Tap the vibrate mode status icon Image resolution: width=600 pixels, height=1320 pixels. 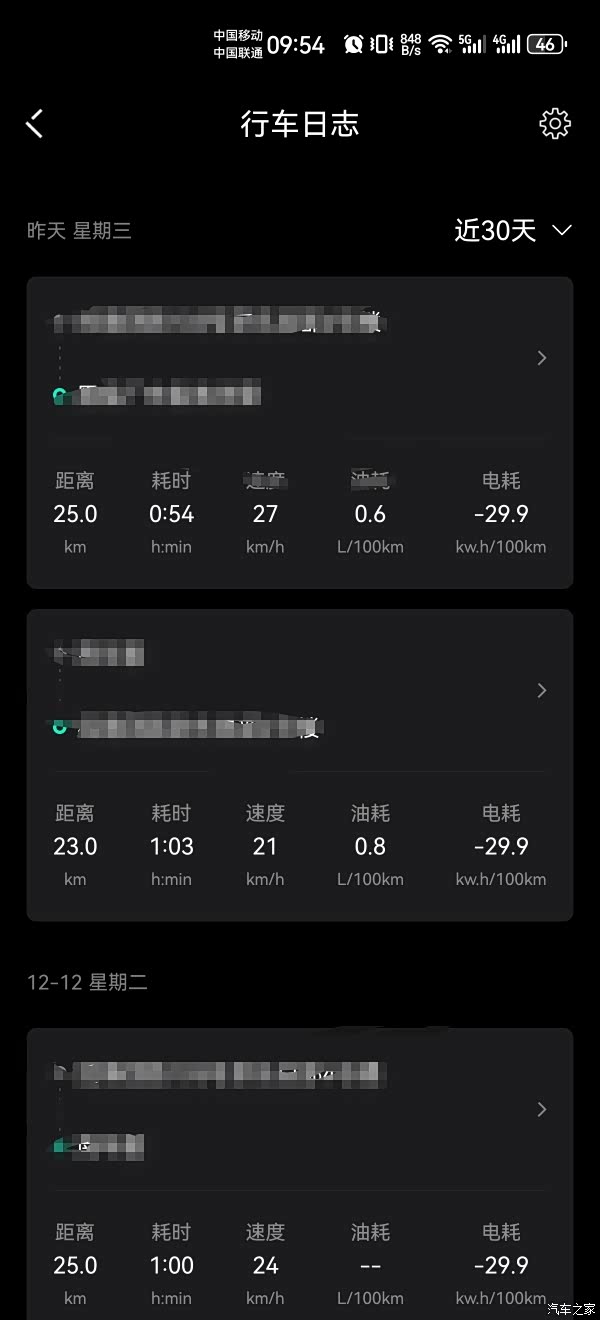tap(381, 44)
